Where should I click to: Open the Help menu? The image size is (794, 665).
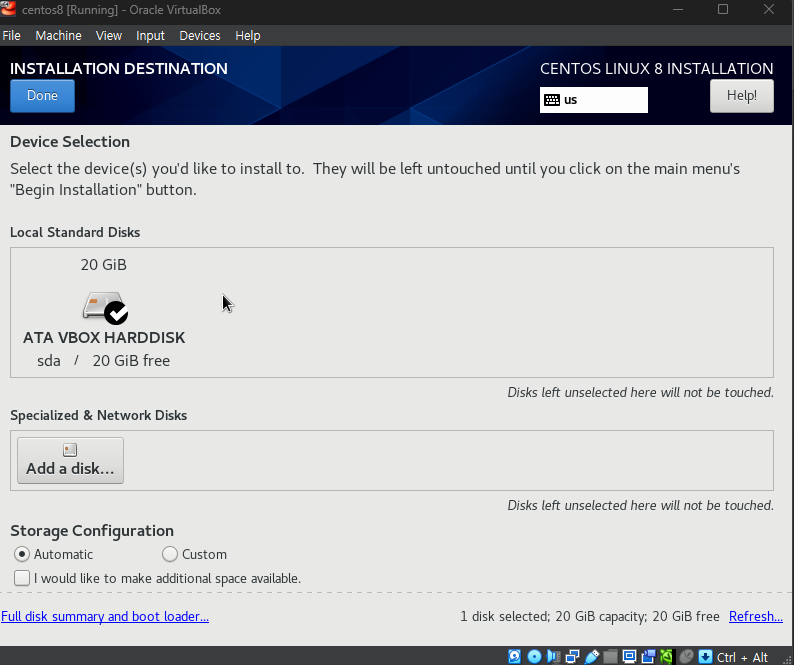pos(248,36)
